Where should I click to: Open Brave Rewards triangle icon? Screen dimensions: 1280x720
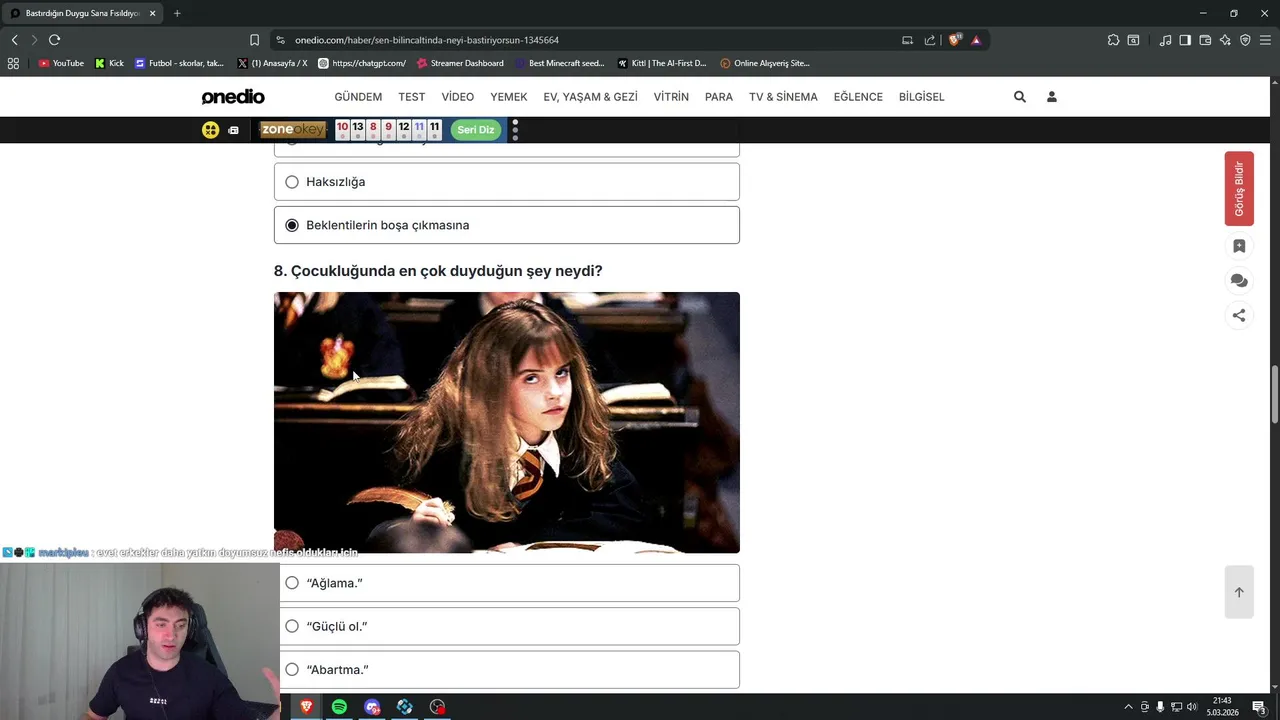click(x=976, y=40)
